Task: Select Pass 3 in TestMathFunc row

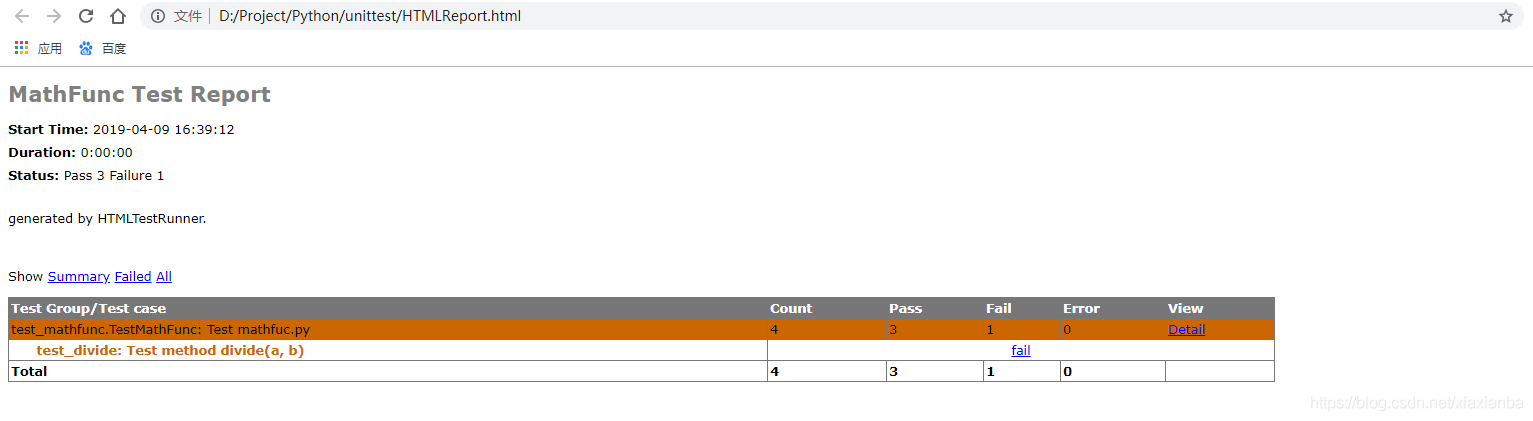Action: [x=893, y=329]
